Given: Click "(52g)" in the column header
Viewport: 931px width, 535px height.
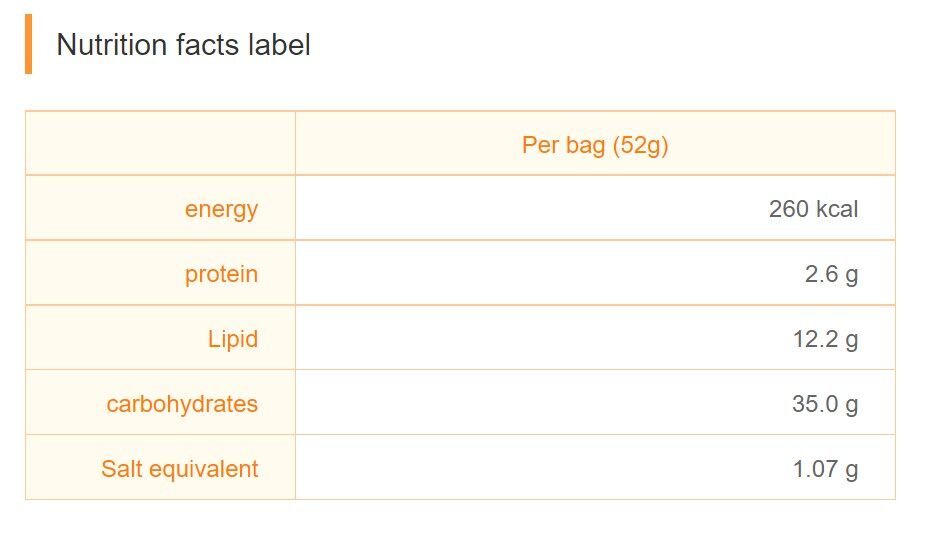Looking at the screenshot, I should 640,145.
